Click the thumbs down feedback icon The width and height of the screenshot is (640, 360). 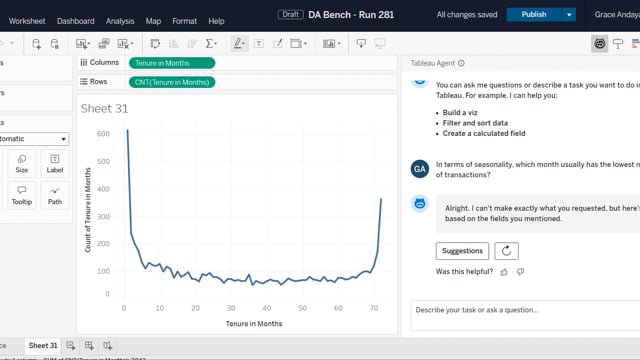click(520, 272)
